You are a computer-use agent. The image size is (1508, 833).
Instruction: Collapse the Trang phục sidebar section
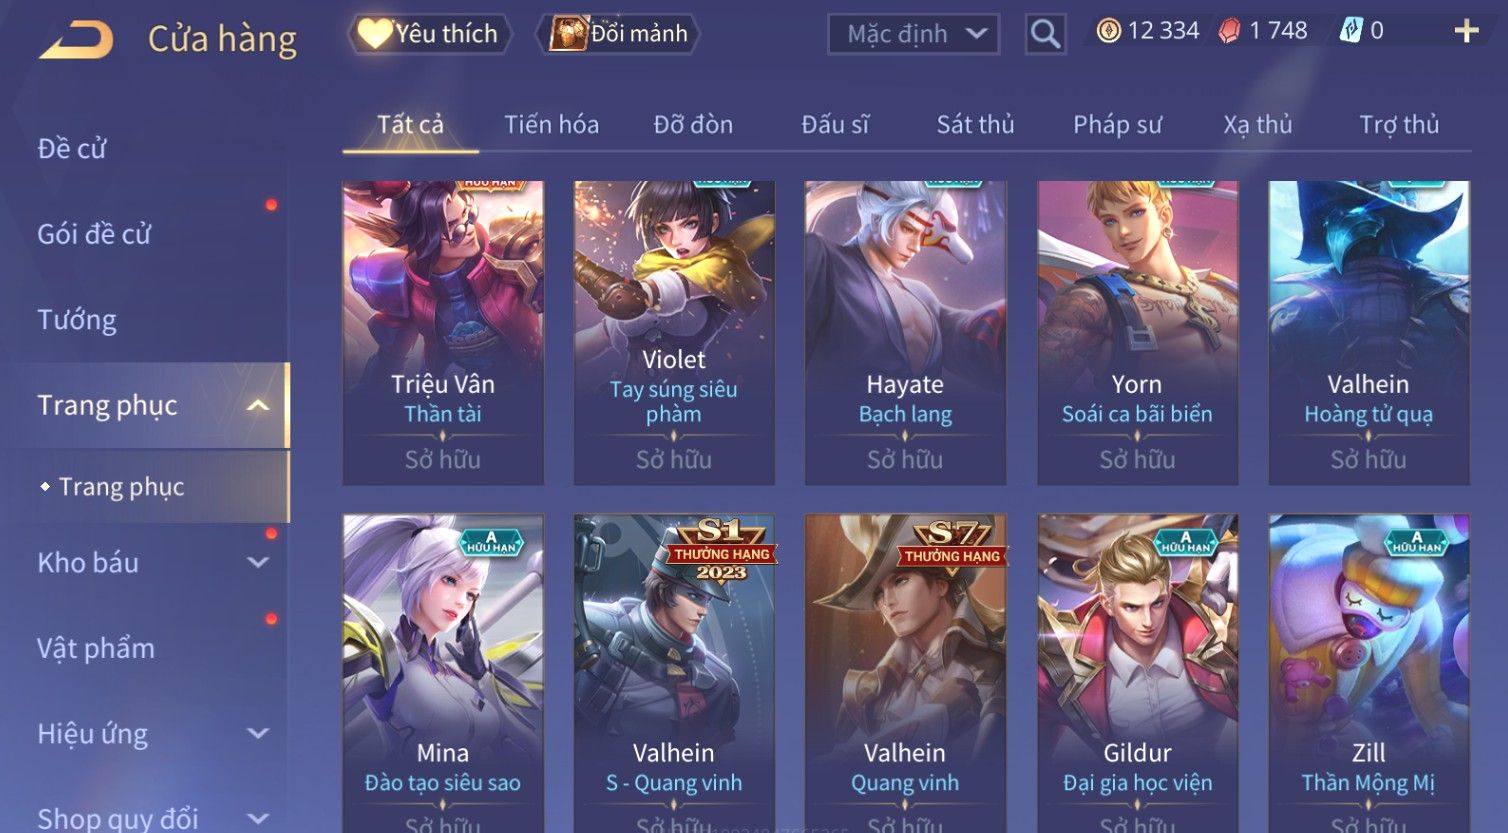[x=258, y=405]
